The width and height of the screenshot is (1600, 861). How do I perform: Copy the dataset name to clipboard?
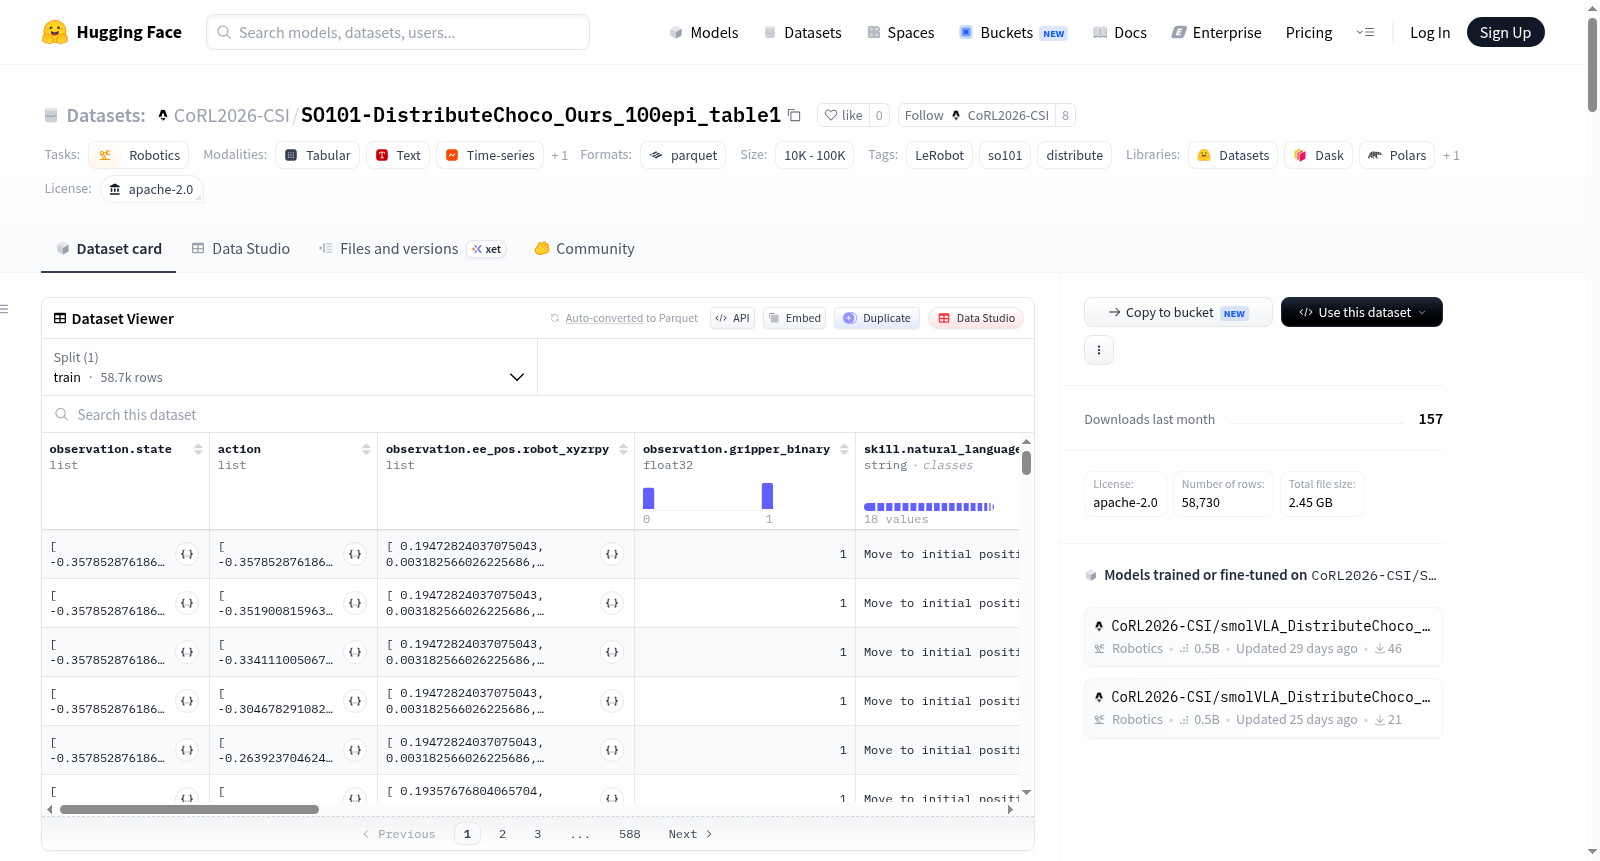(x=794, y=115)
